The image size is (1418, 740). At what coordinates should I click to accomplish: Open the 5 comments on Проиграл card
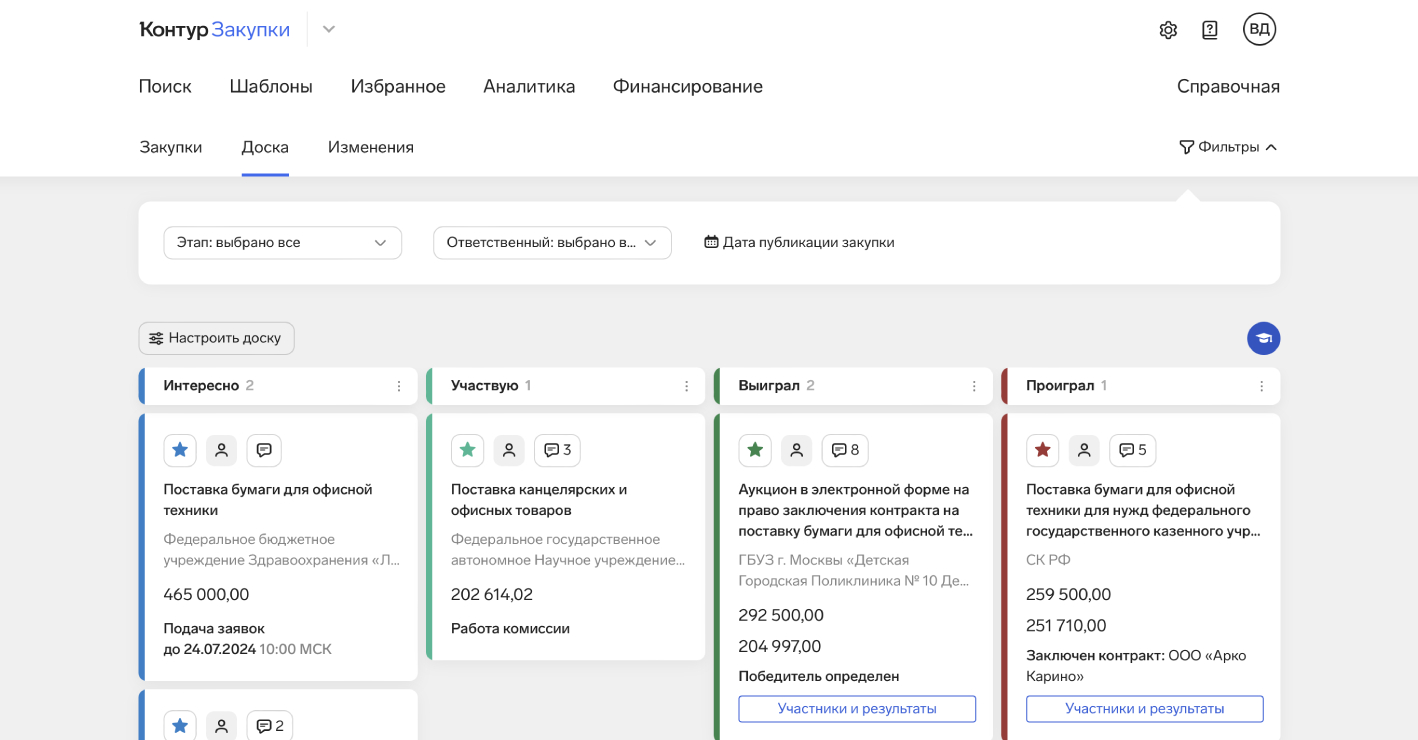coord(1132,450)
